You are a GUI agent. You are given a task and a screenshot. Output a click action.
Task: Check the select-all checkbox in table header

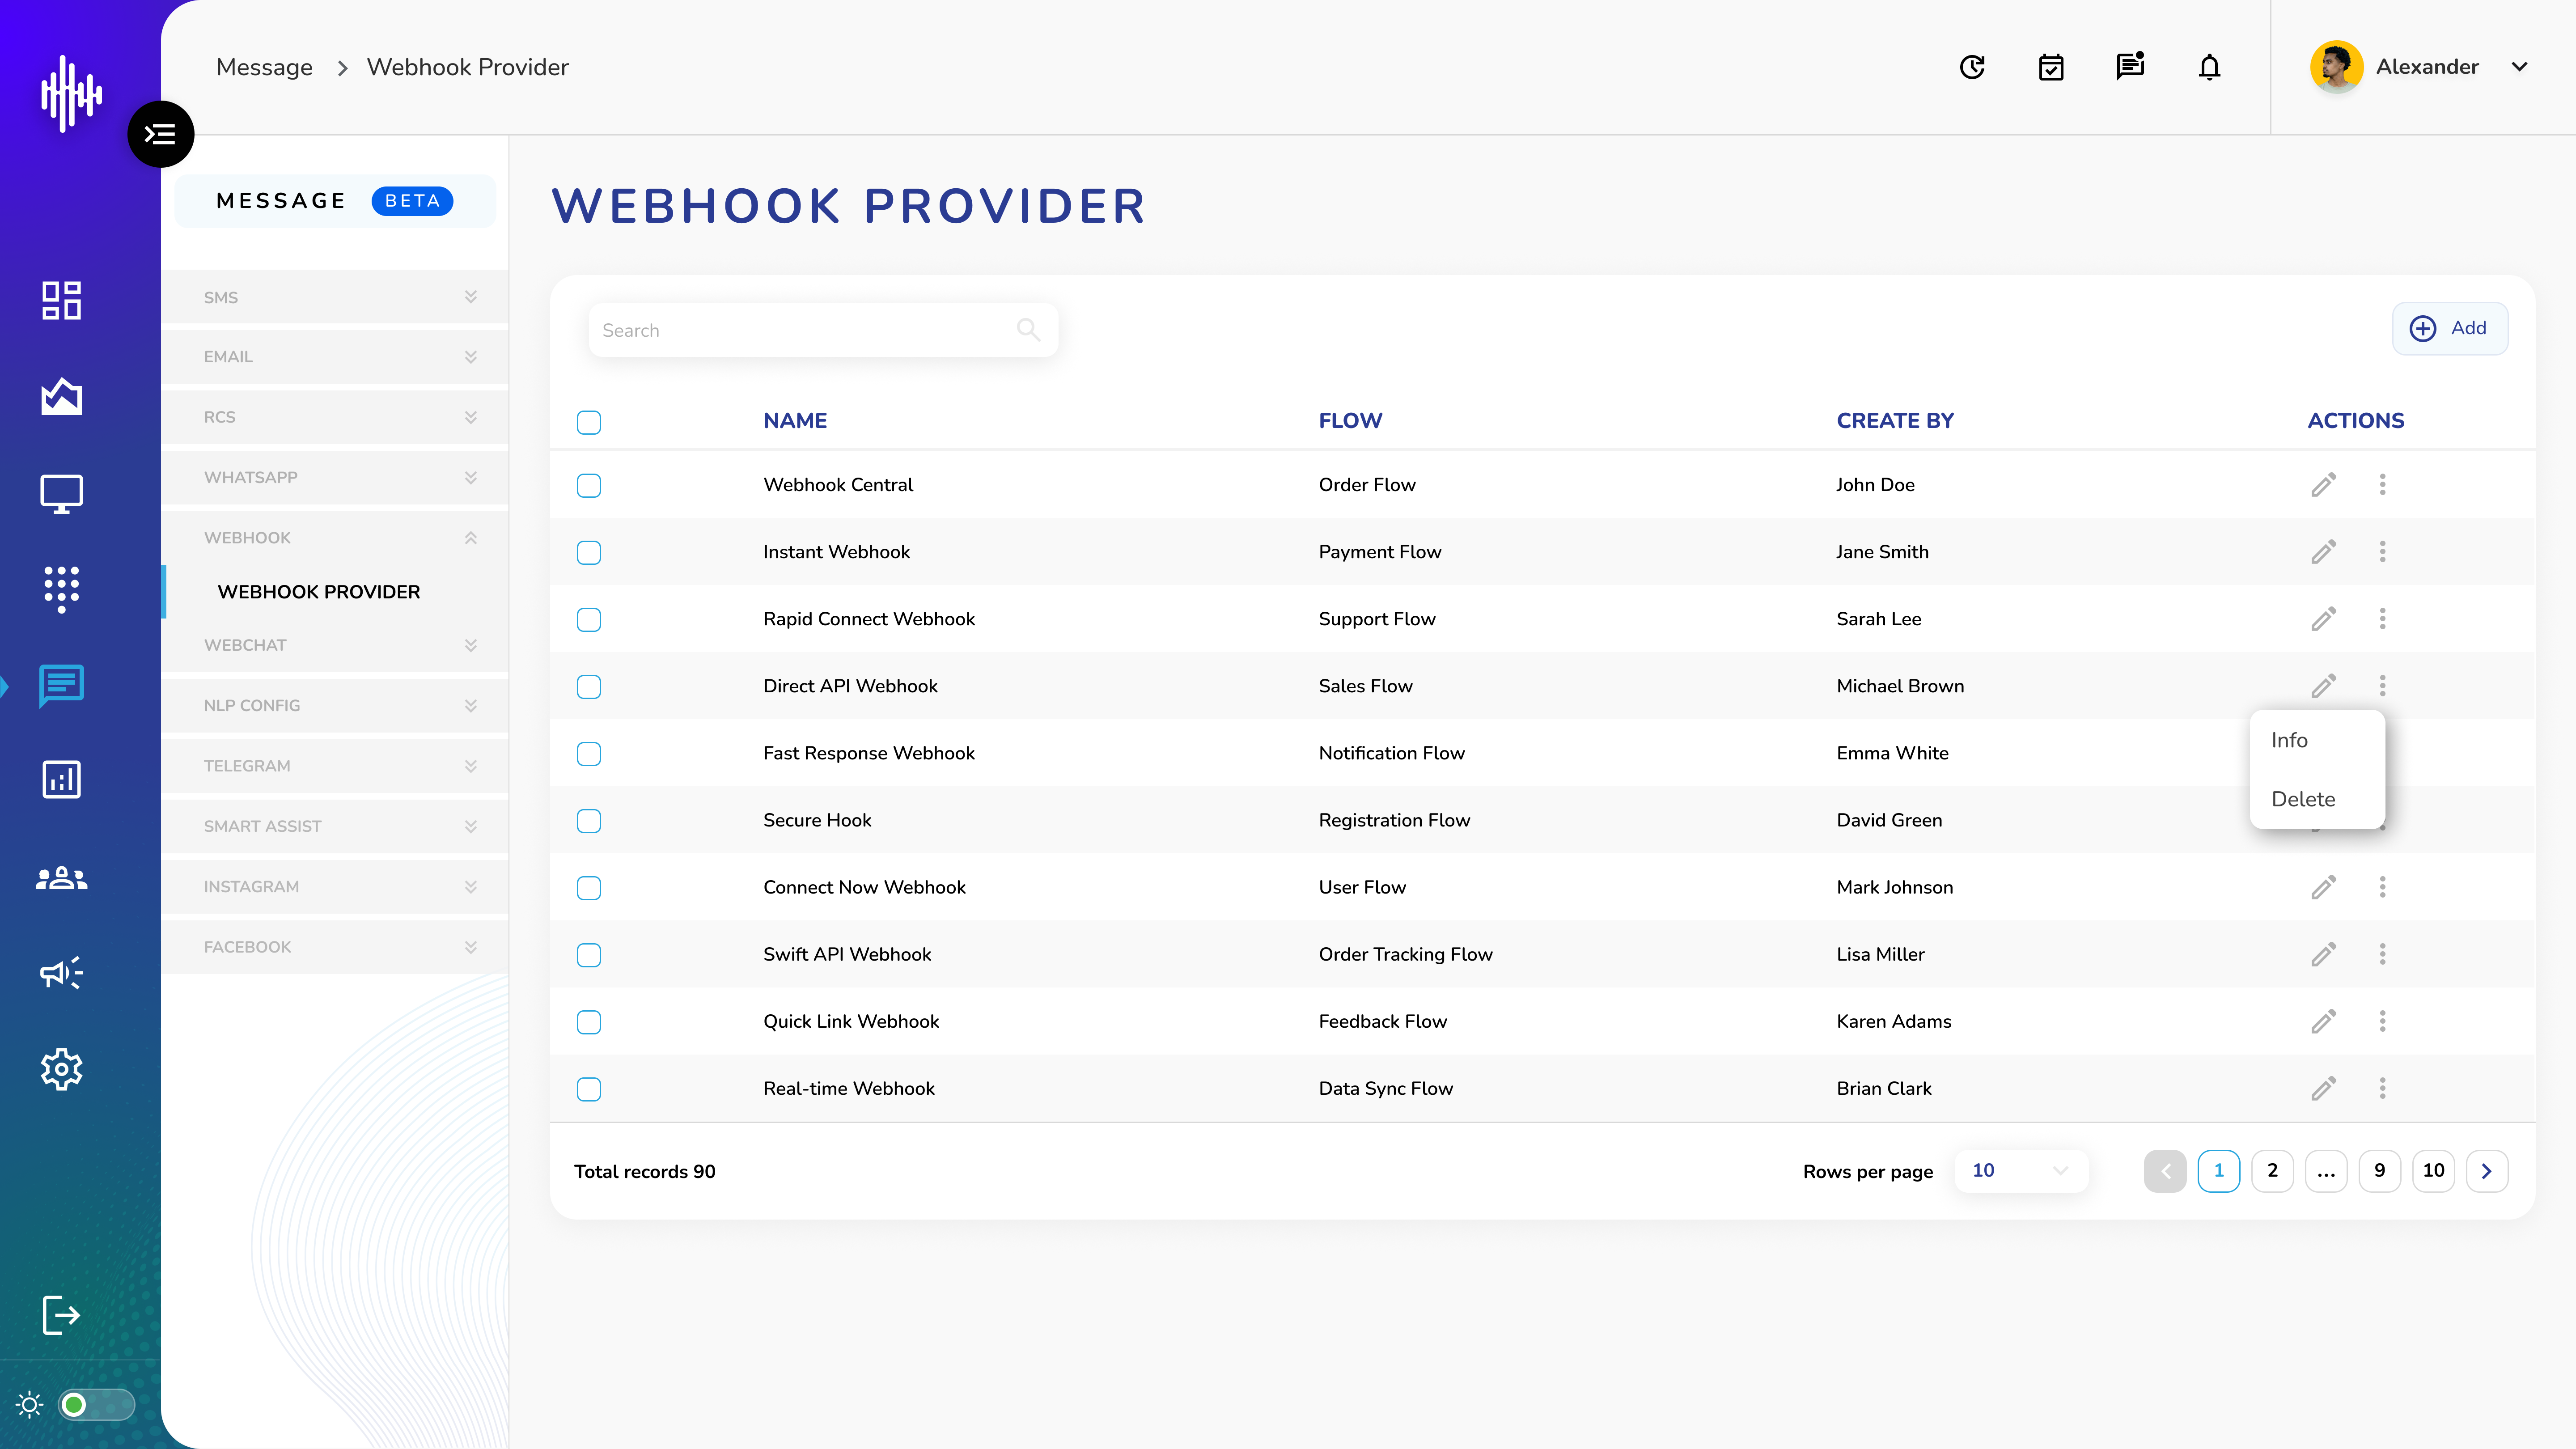tap(589, 422)
